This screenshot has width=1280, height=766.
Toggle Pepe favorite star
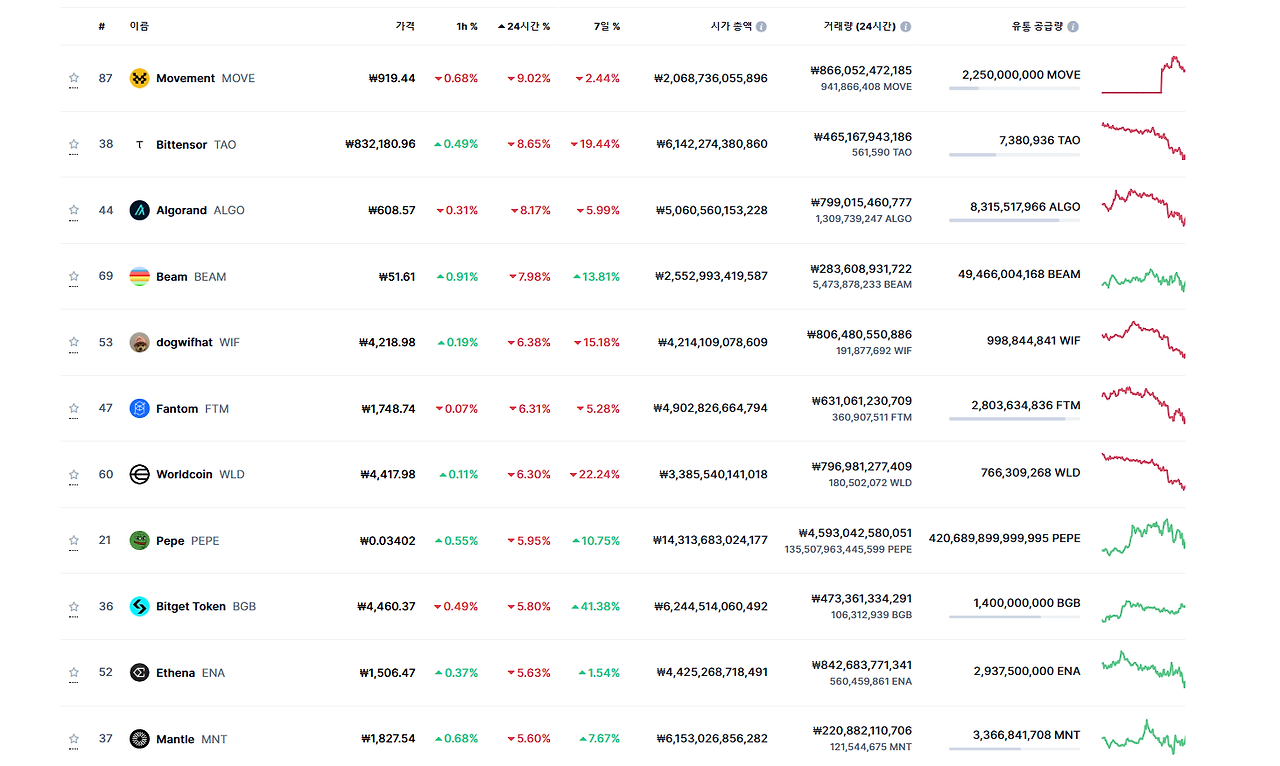[x=73, y=539]
